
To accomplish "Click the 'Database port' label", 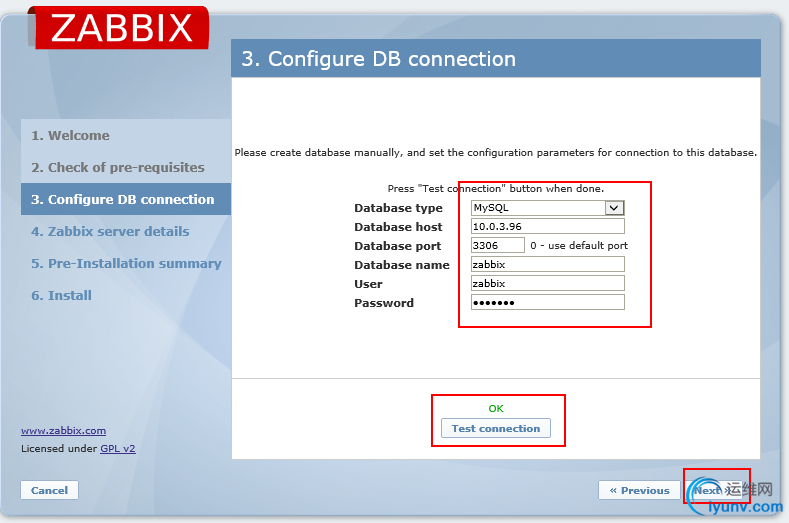I will click(x=398, y=246).
